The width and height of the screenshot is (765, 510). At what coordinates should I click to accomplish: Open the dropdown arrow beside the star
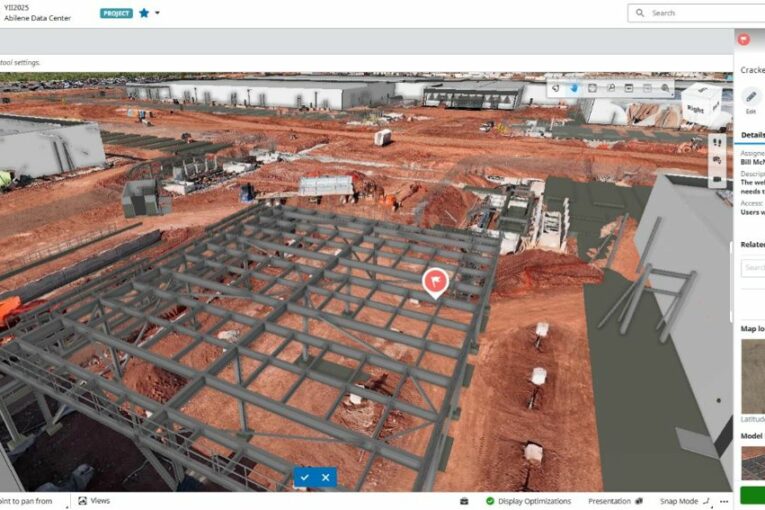157,13
